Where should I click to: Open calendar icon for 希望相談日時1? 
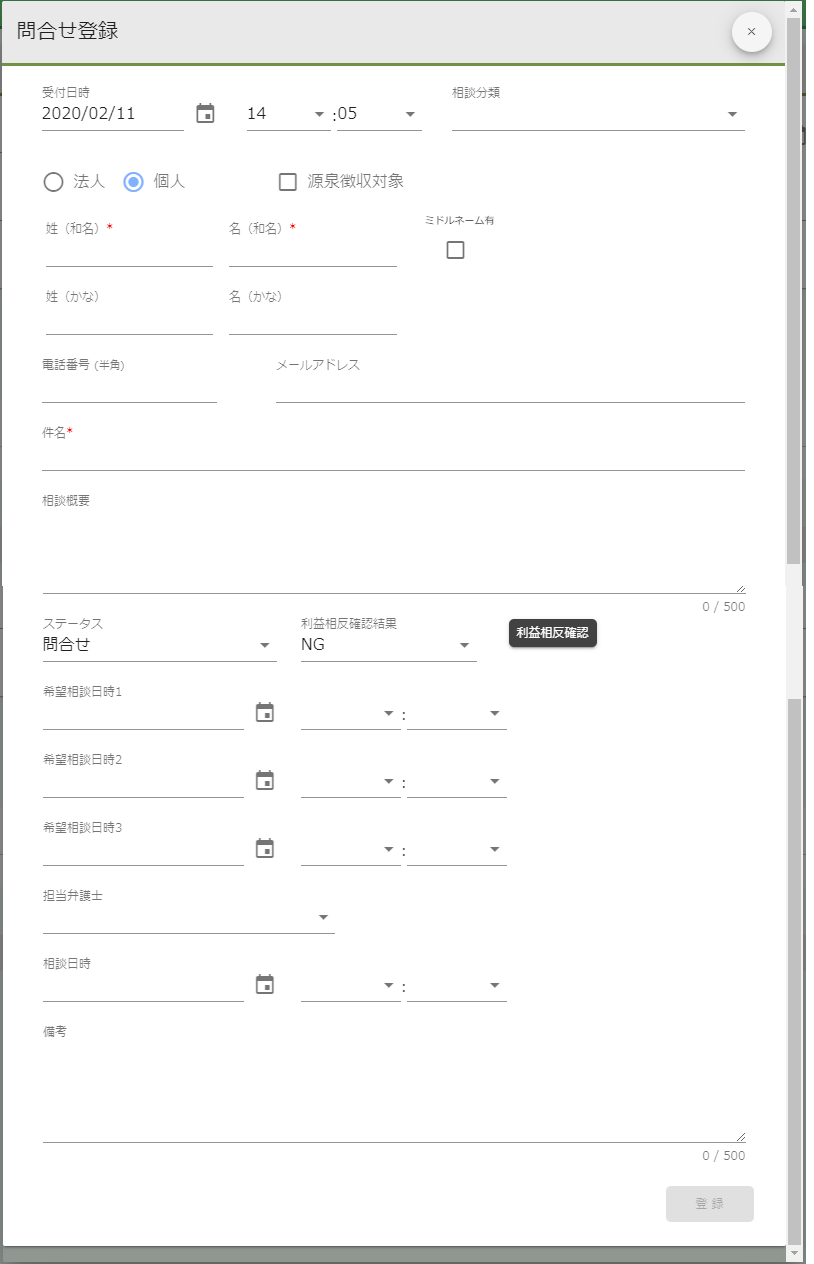pos(265,712)
